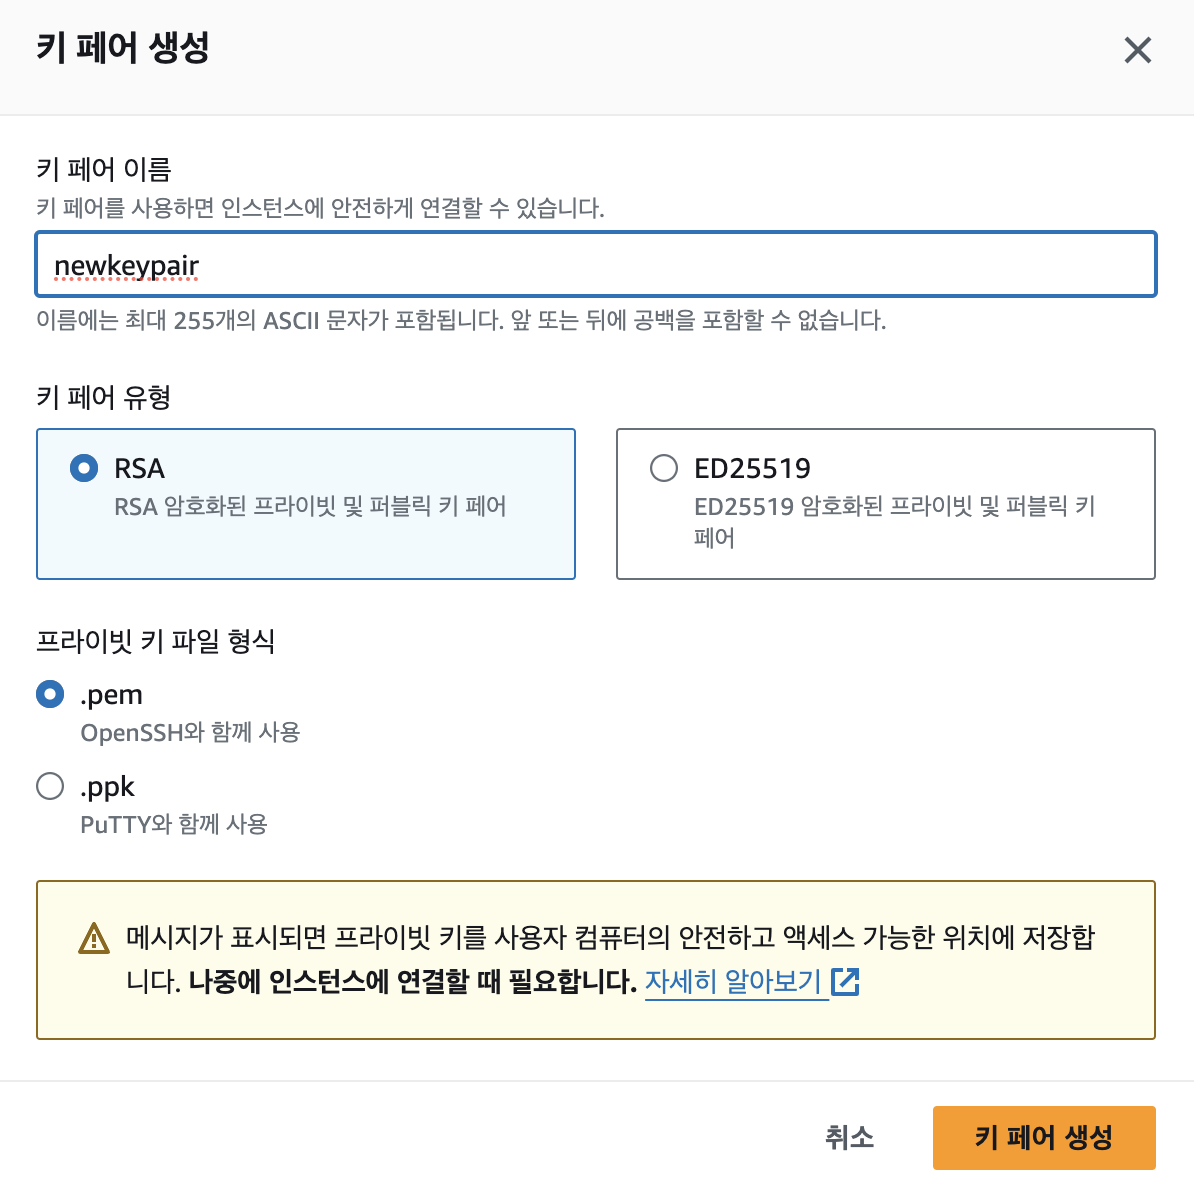Click the PuTTY와 함께 사용 description
Viewport: 1194px width, 1192px height.
pyautogui.click(x=174, y=824)
